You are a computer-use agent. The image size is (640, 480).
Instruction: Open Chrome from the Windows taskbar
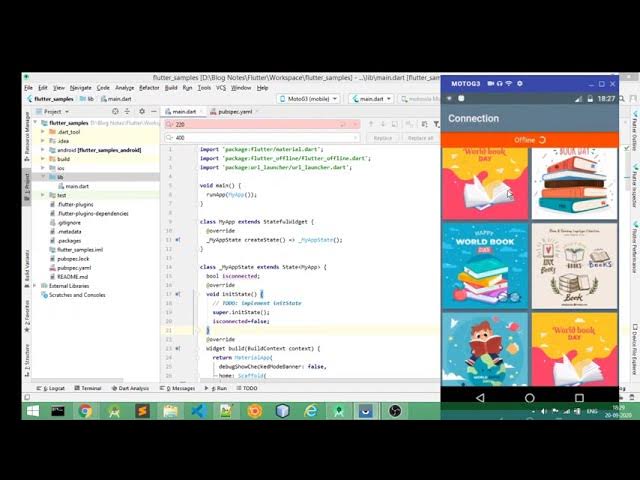pyautogui.click(x=86, y=411)
